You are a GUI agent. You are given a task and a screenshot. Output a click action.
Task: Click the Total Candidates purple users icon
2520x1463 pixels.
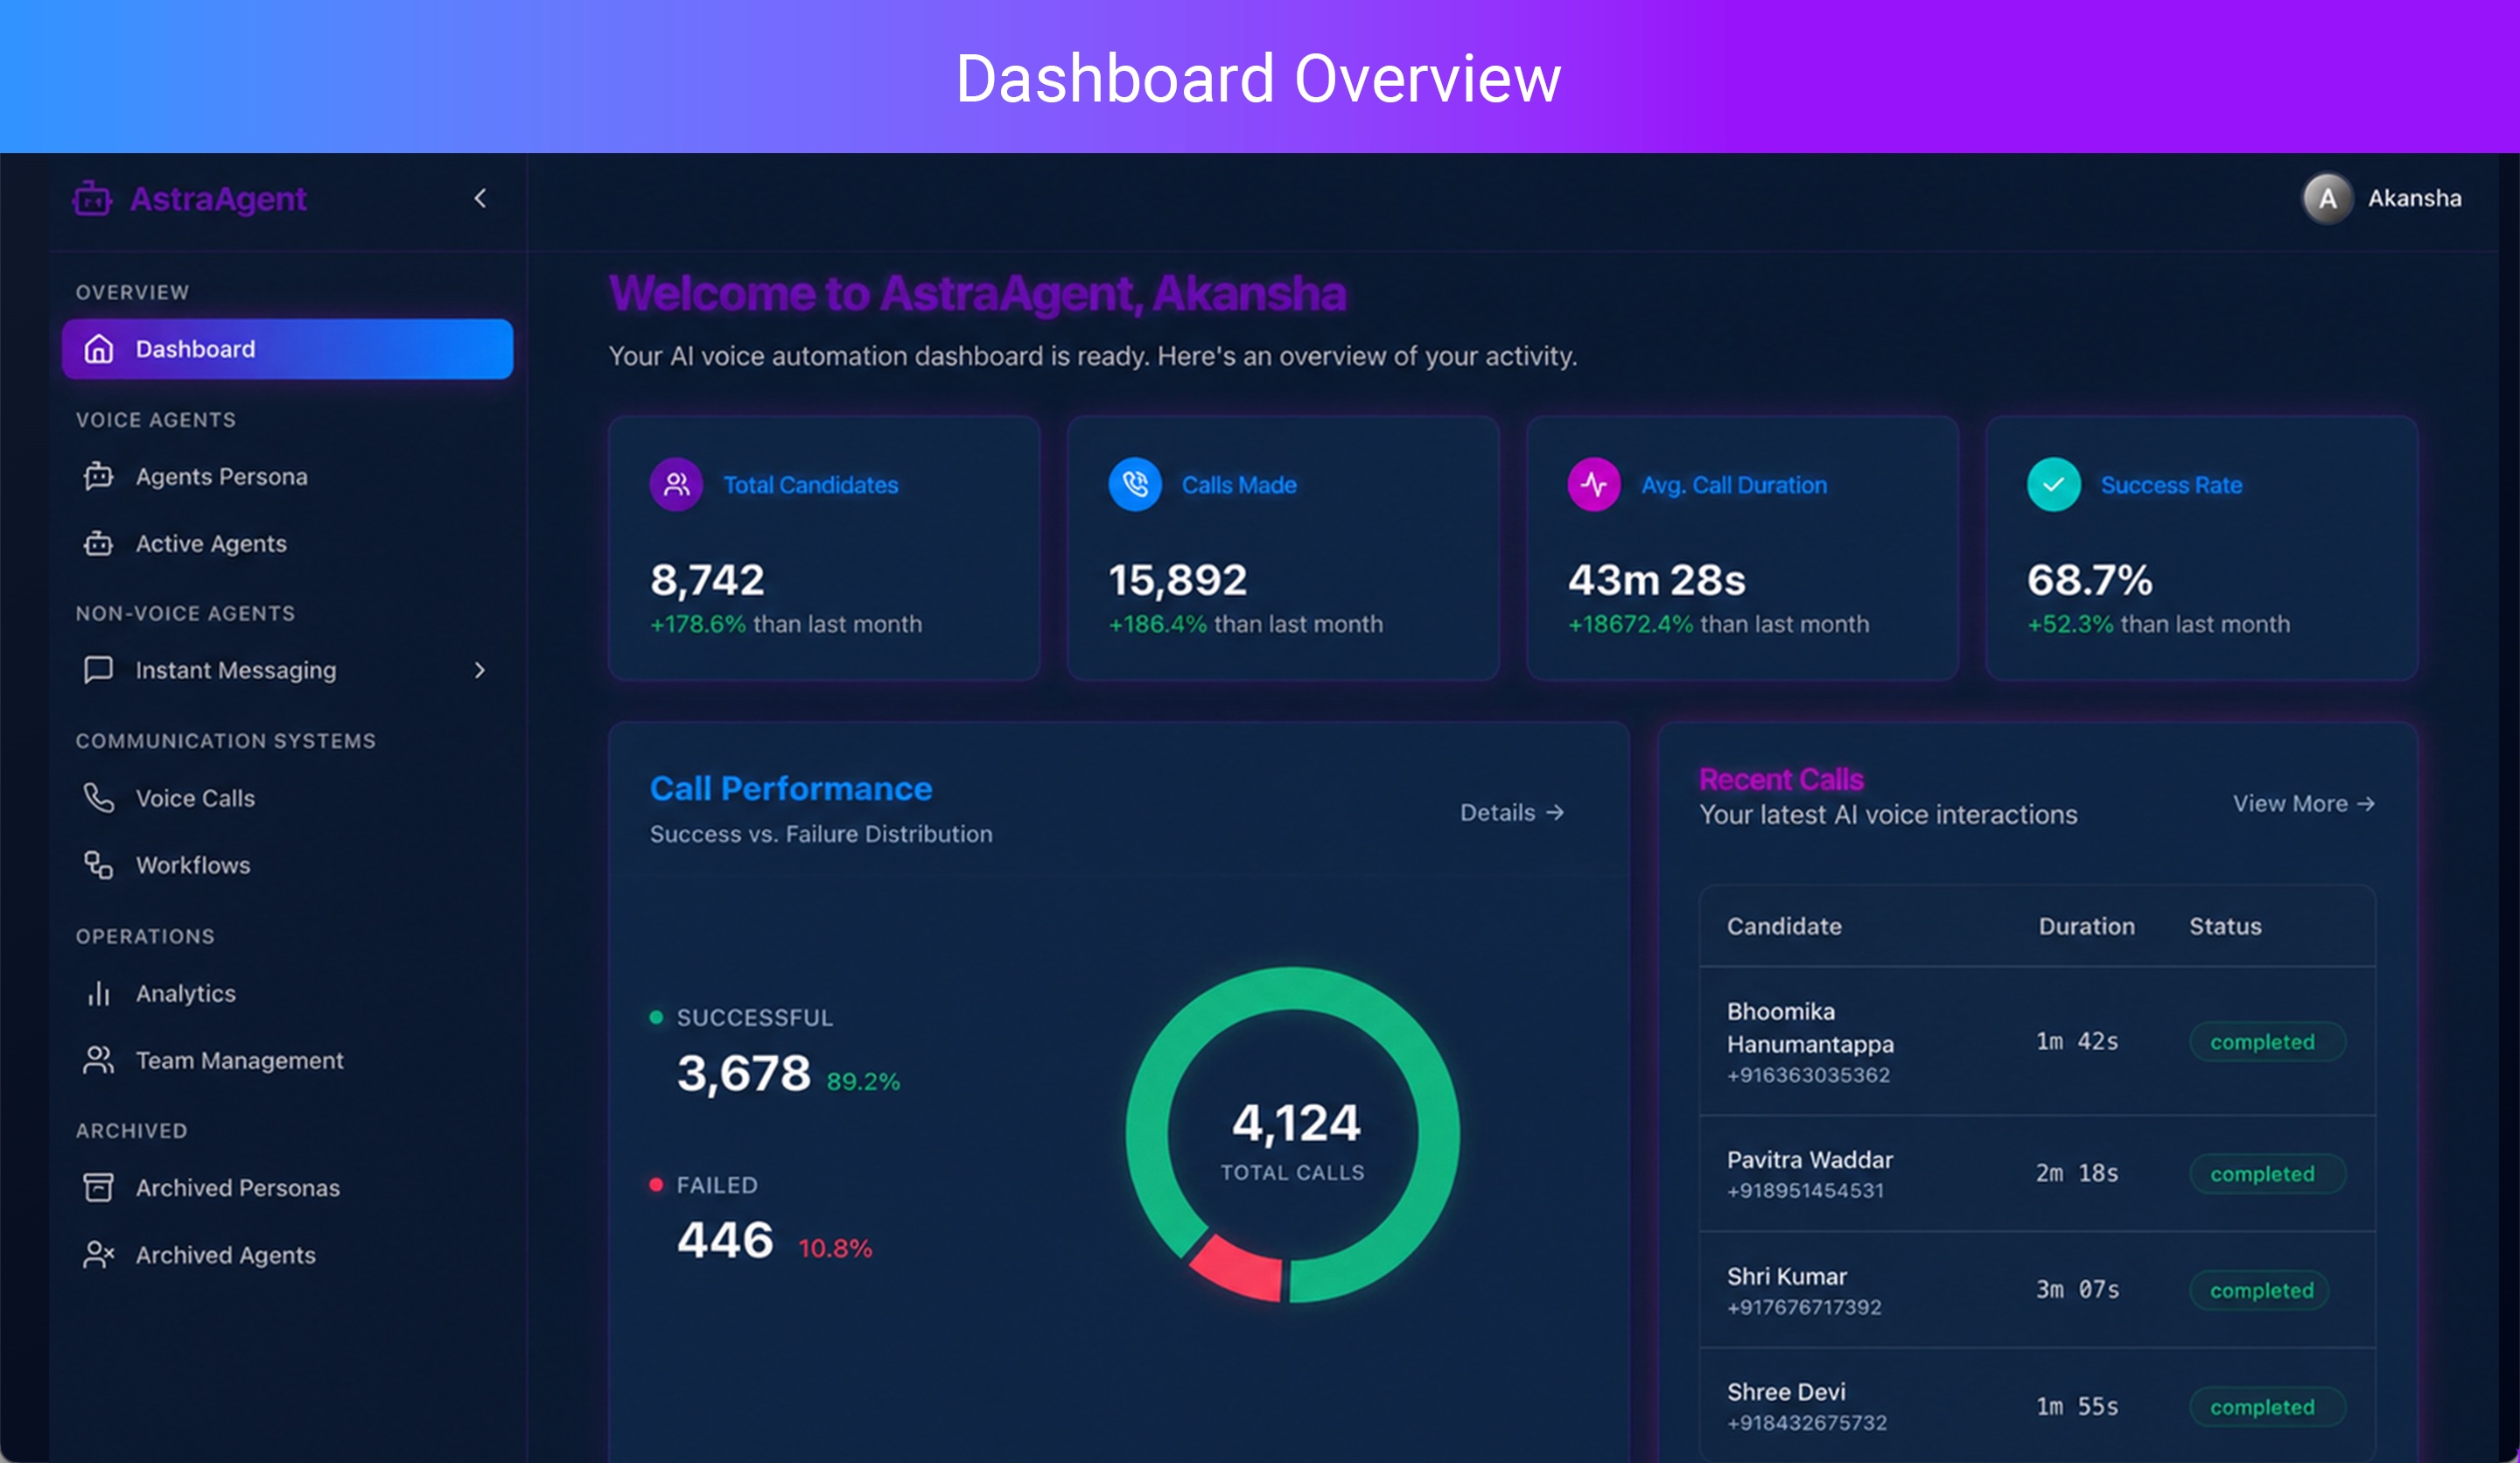[x=676, y=484]
